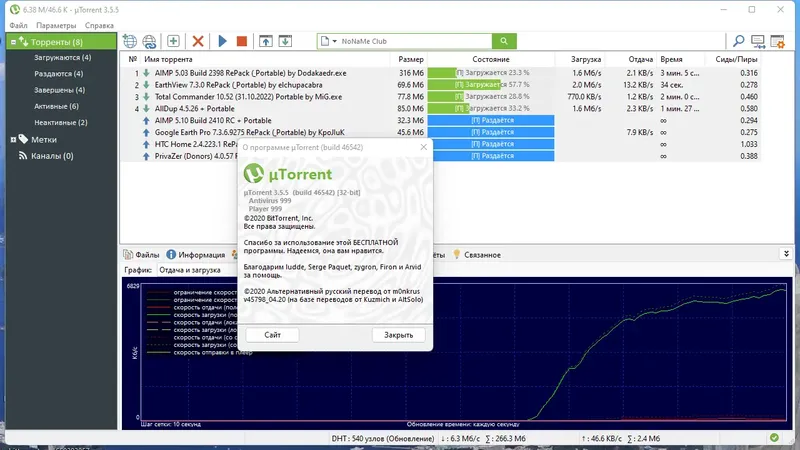Viewport: 800px width, 450px height.
Task: Click the upload arrow icon of Google Earth Pro row
Action: point(146,132)
